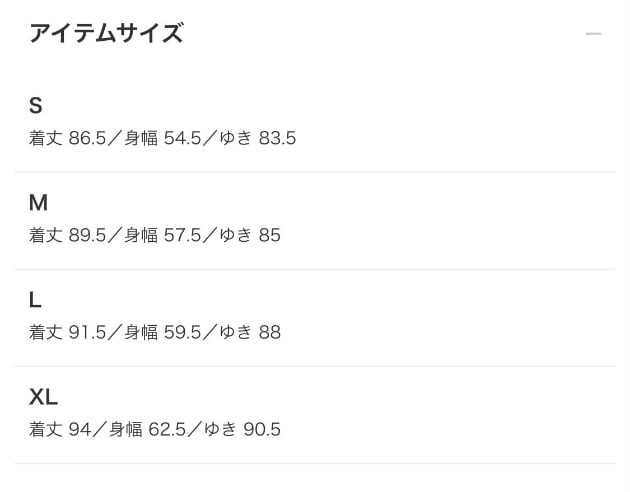Click the XL size ゆき 90.5 value

[x=243, y=429]
